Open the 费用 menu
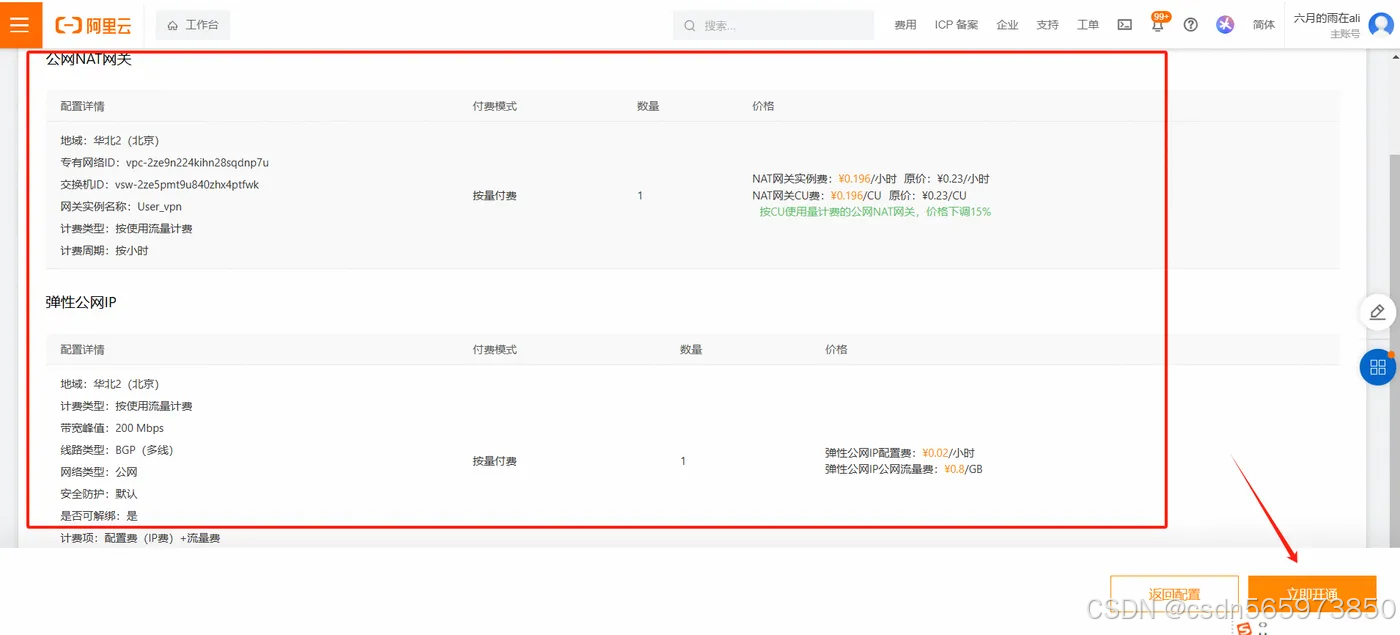 [905, 25]
